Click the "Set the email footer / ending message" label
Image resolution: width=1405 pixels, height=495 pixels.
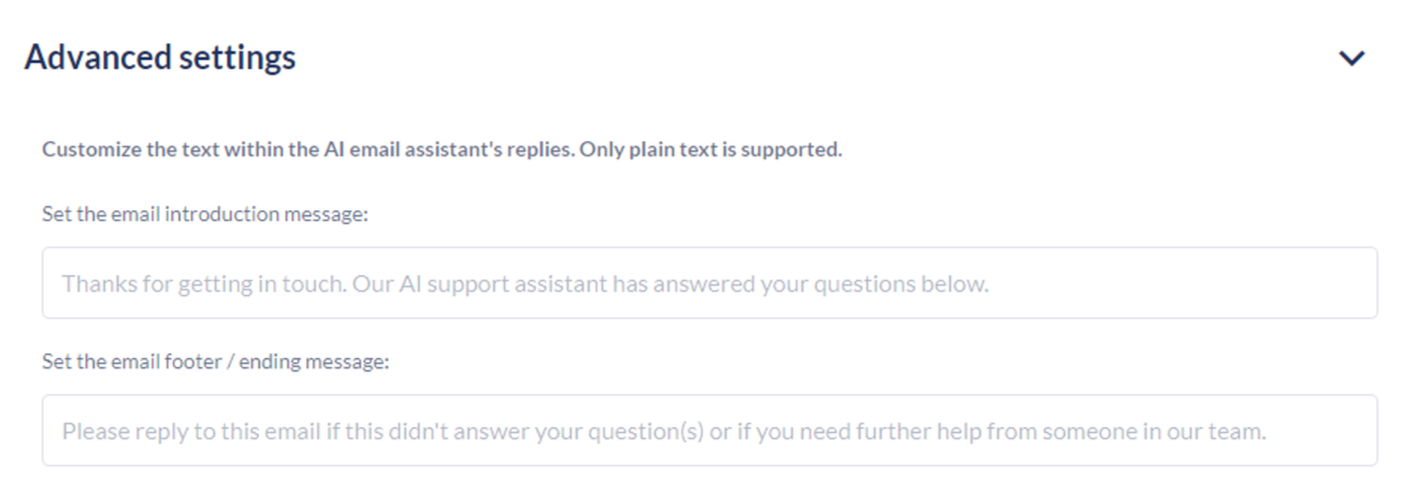click(215, 362)
